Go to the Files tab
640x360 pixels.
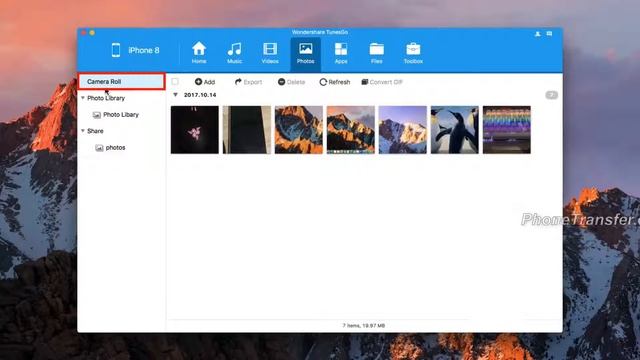[376, 53]
